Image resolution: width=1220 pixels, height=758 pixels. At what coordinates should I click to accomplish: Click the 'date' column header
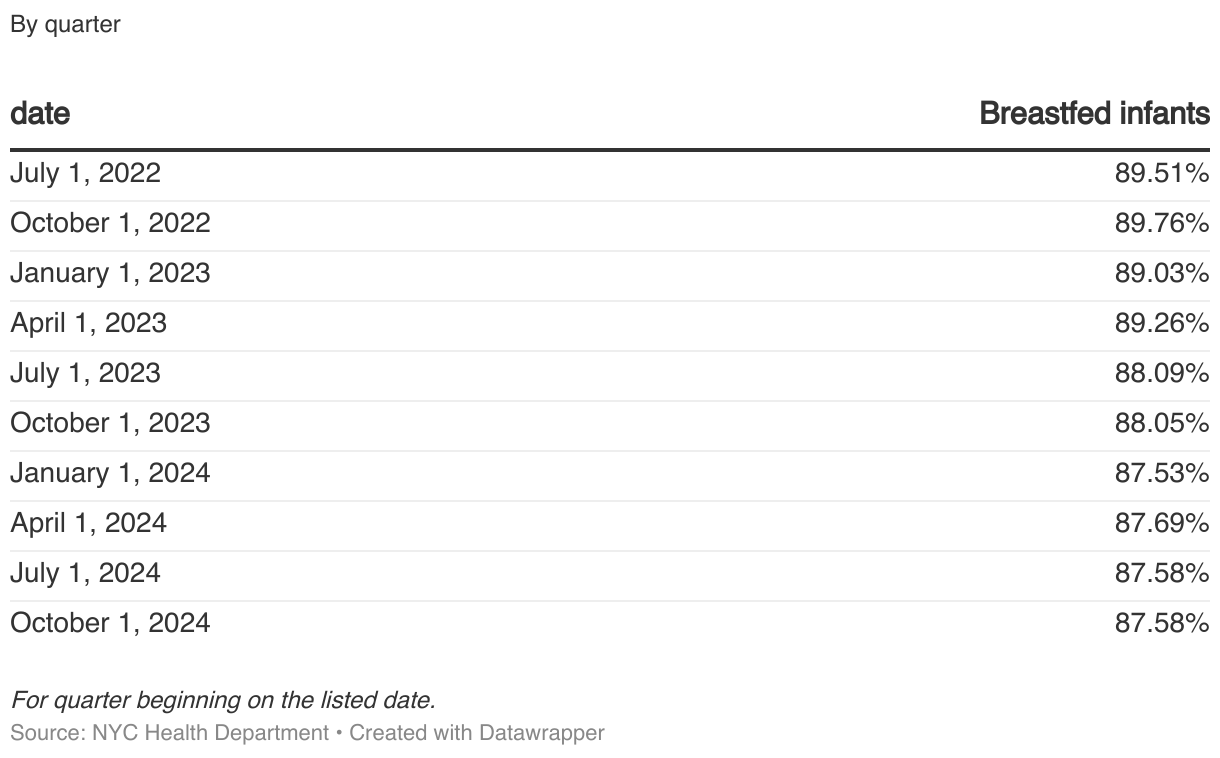coord(40,113)
